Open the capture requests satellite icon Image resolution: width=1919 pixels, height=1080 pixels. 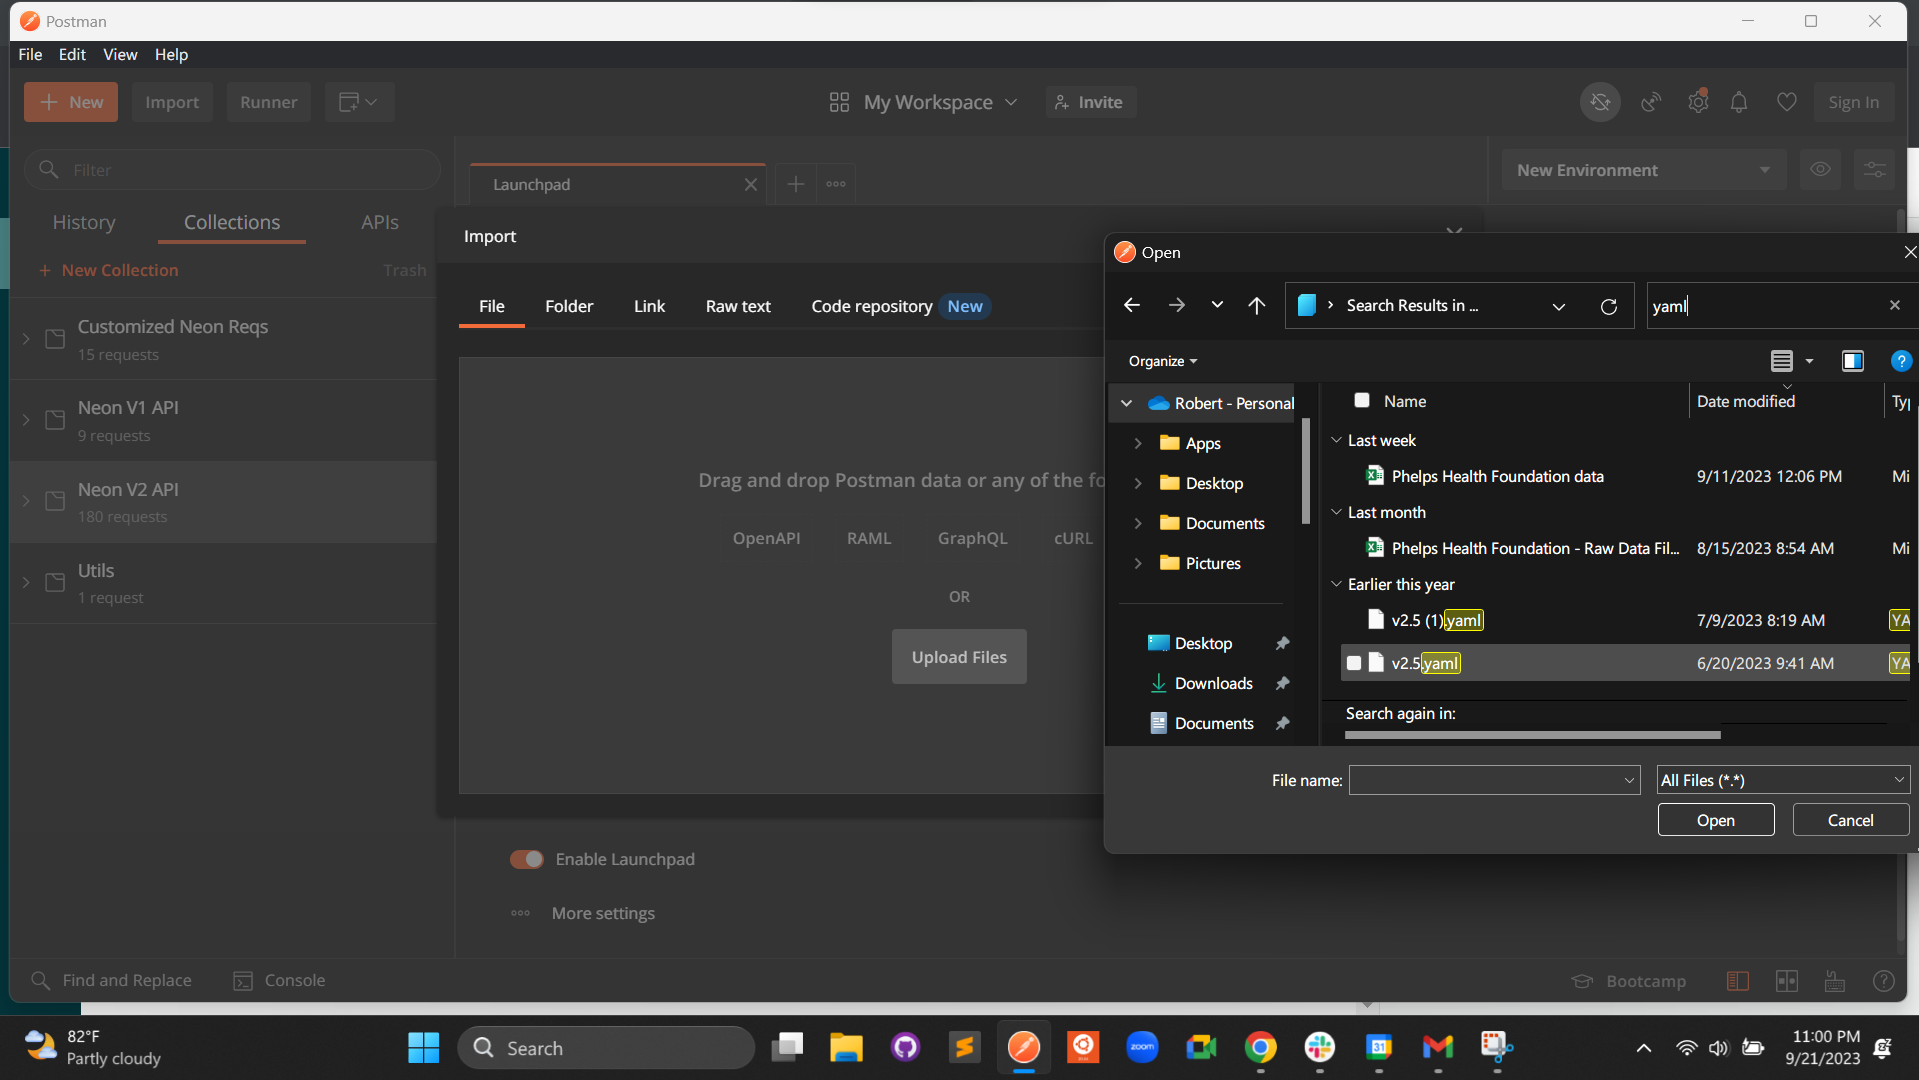pyautogui.click(x=1651, y=102)
